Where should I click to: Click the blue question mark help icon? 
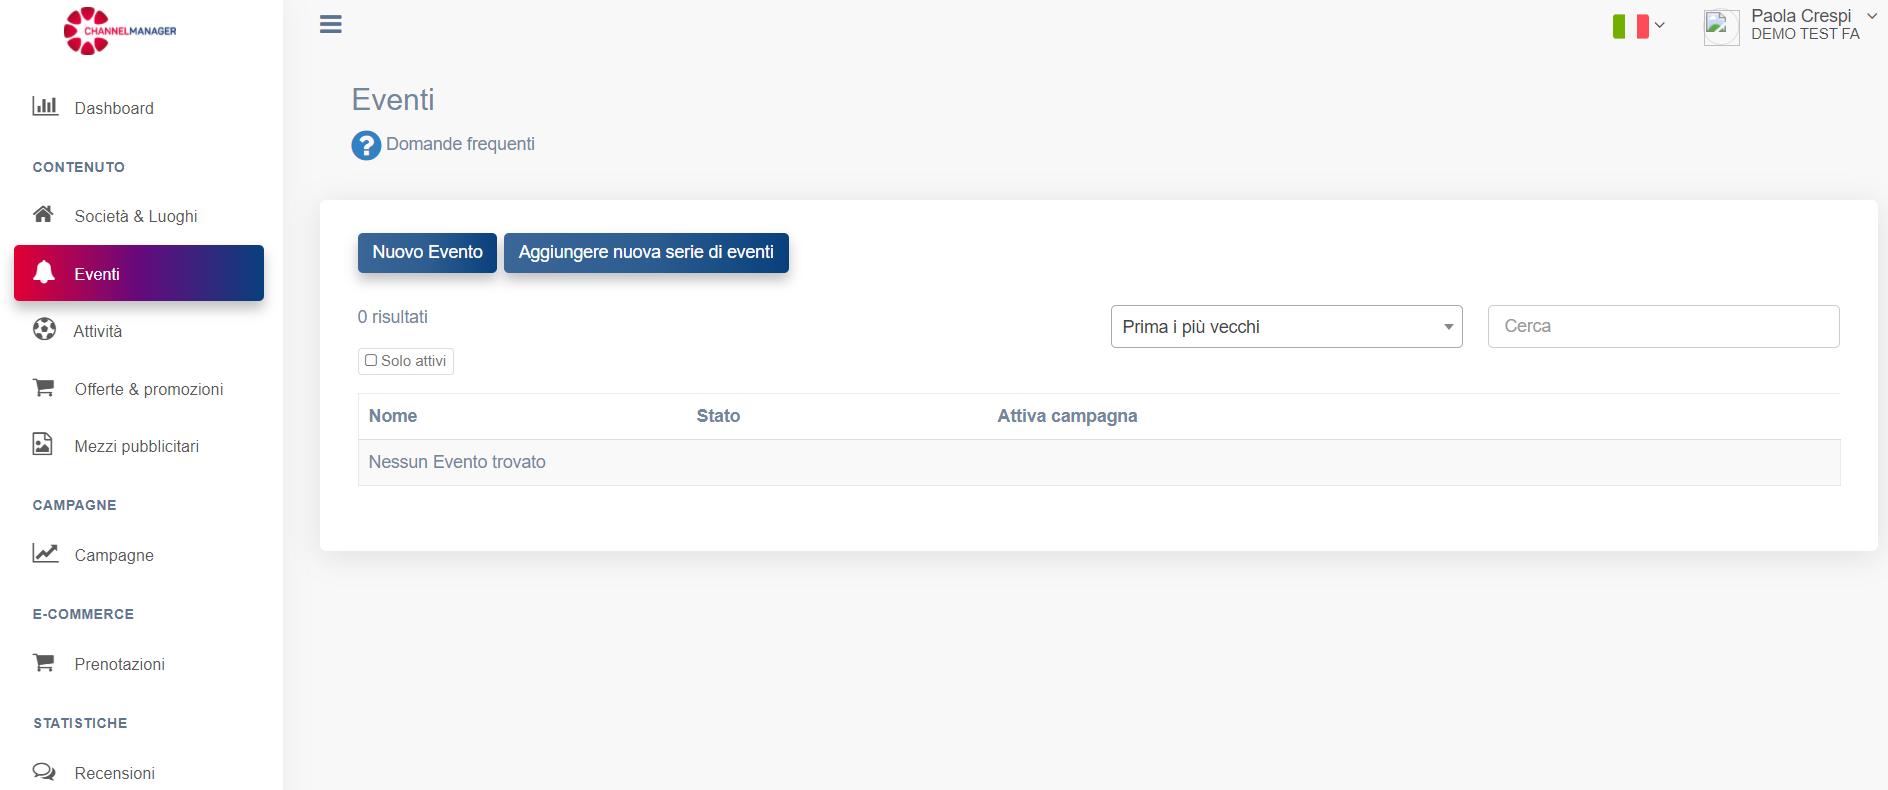tap(366, 145)
